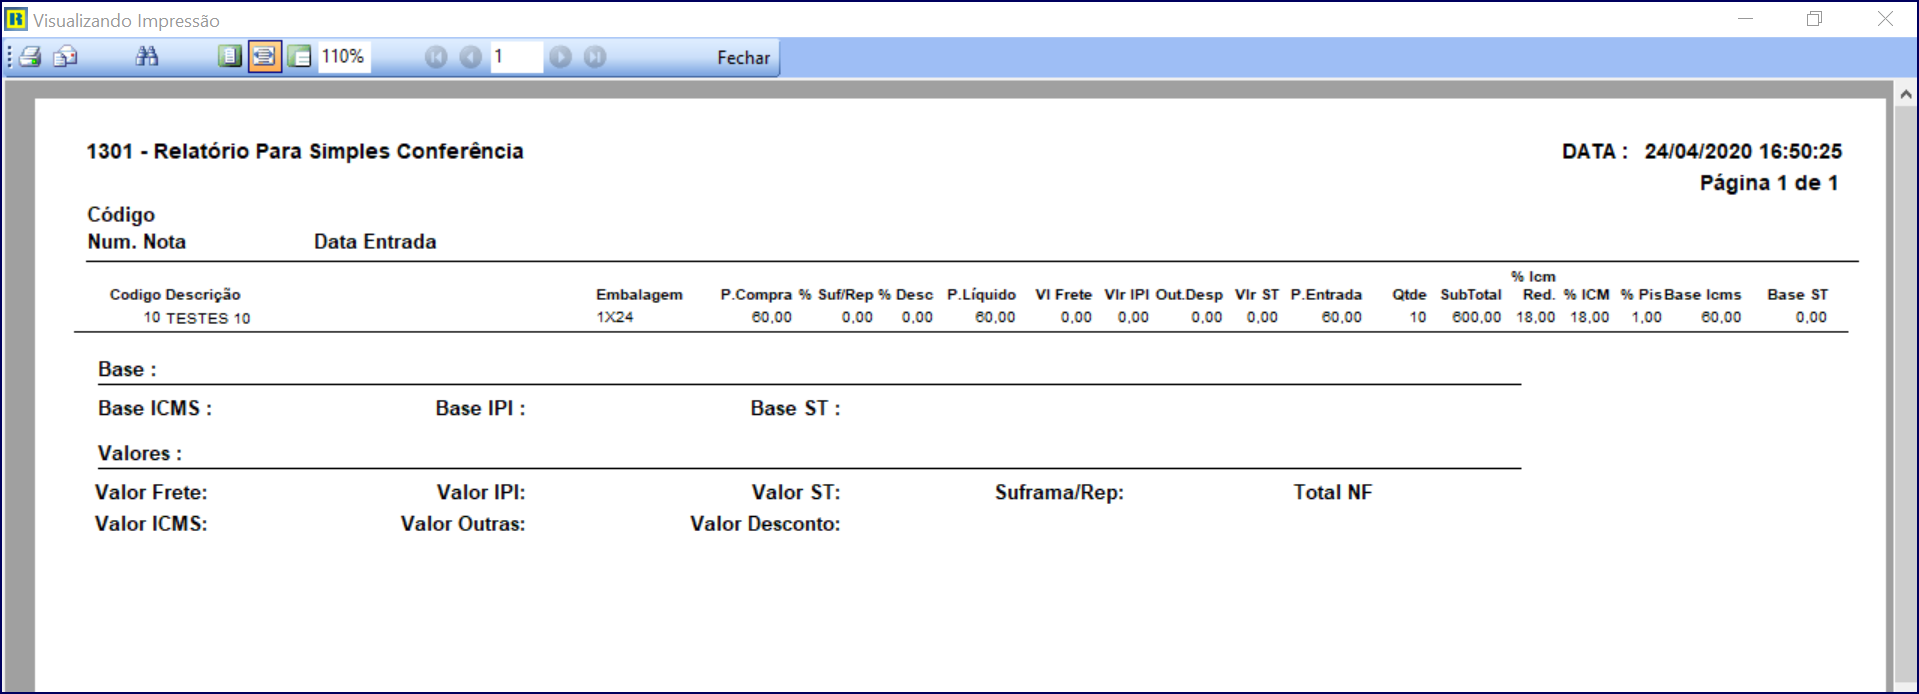1919x694 pixels.
Task: Click the 'Base IPI :' label
Action: pyautogui.click(x=480, y=409)
